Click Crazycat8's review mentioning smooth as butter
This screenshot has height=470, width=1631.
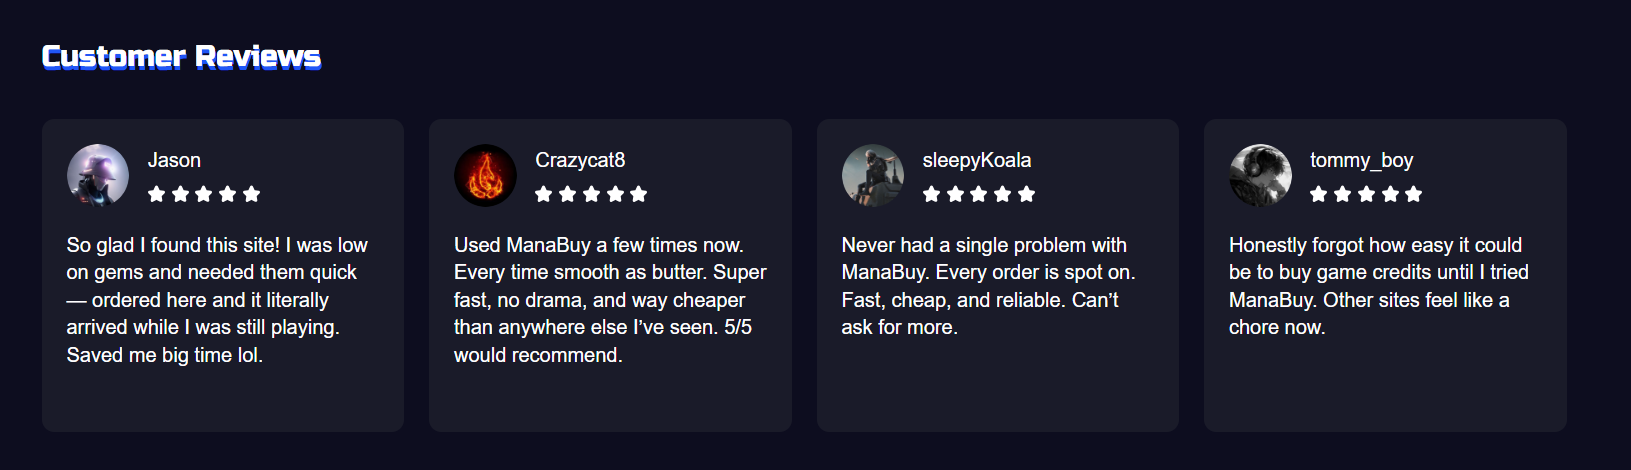[x=610, y=300]
